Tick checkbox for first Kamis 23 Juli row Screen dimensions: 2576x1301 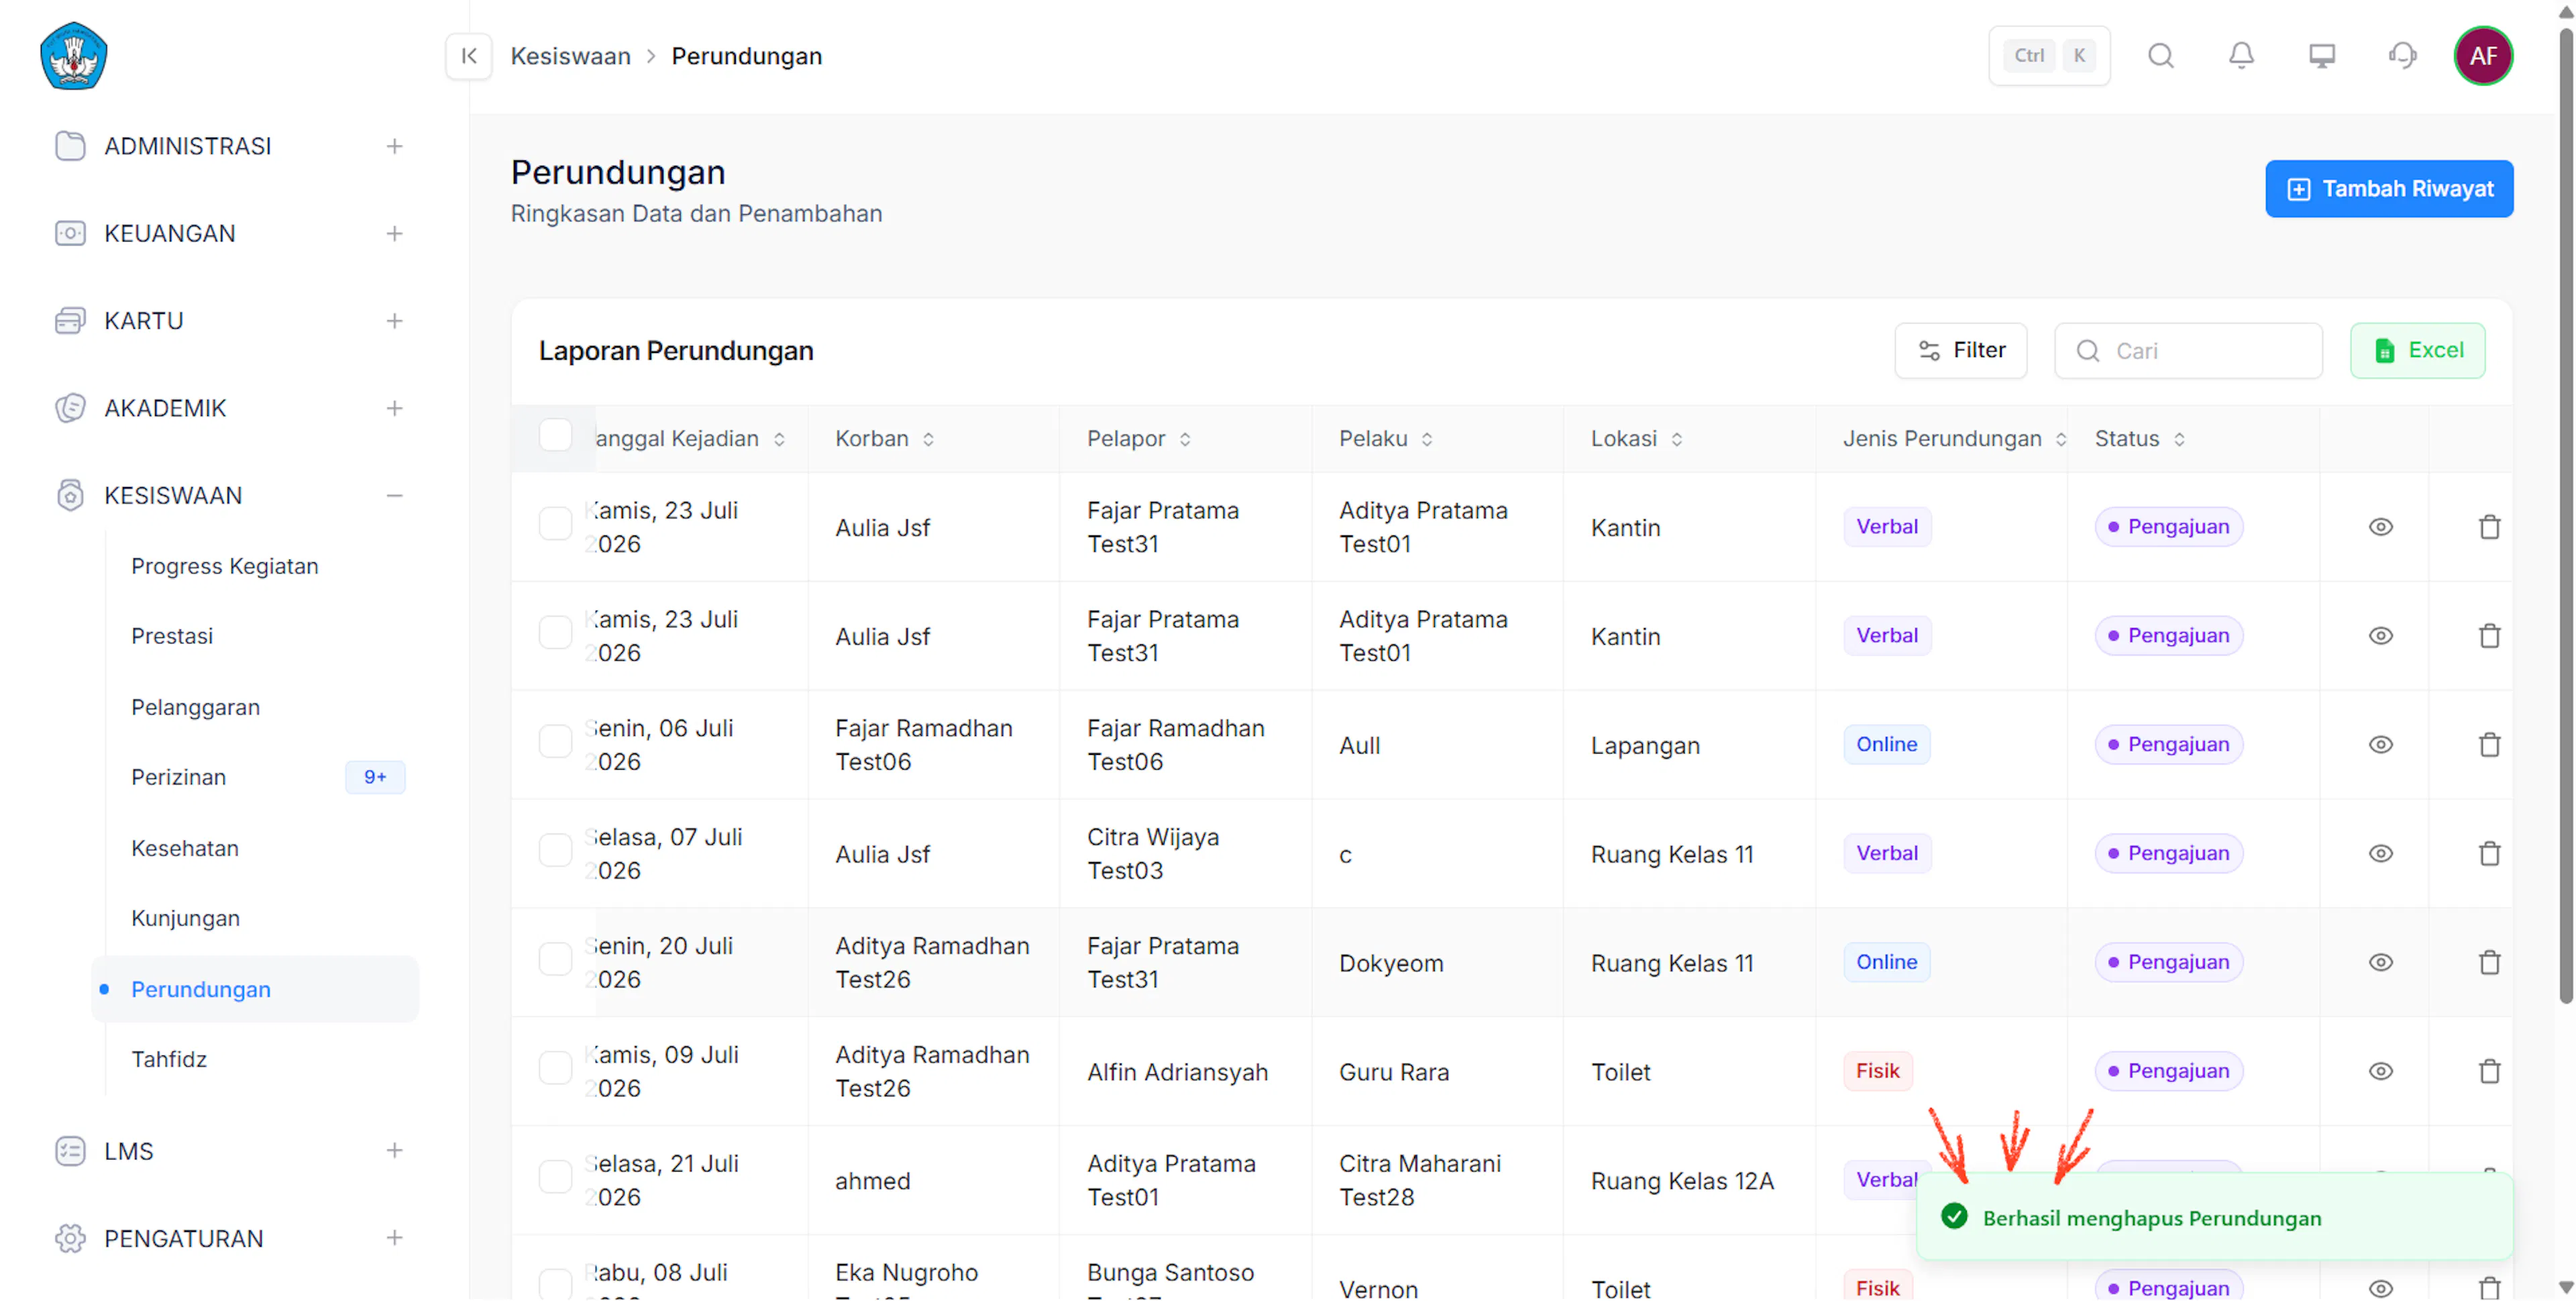pyautogui.click(x=555, y=524)
